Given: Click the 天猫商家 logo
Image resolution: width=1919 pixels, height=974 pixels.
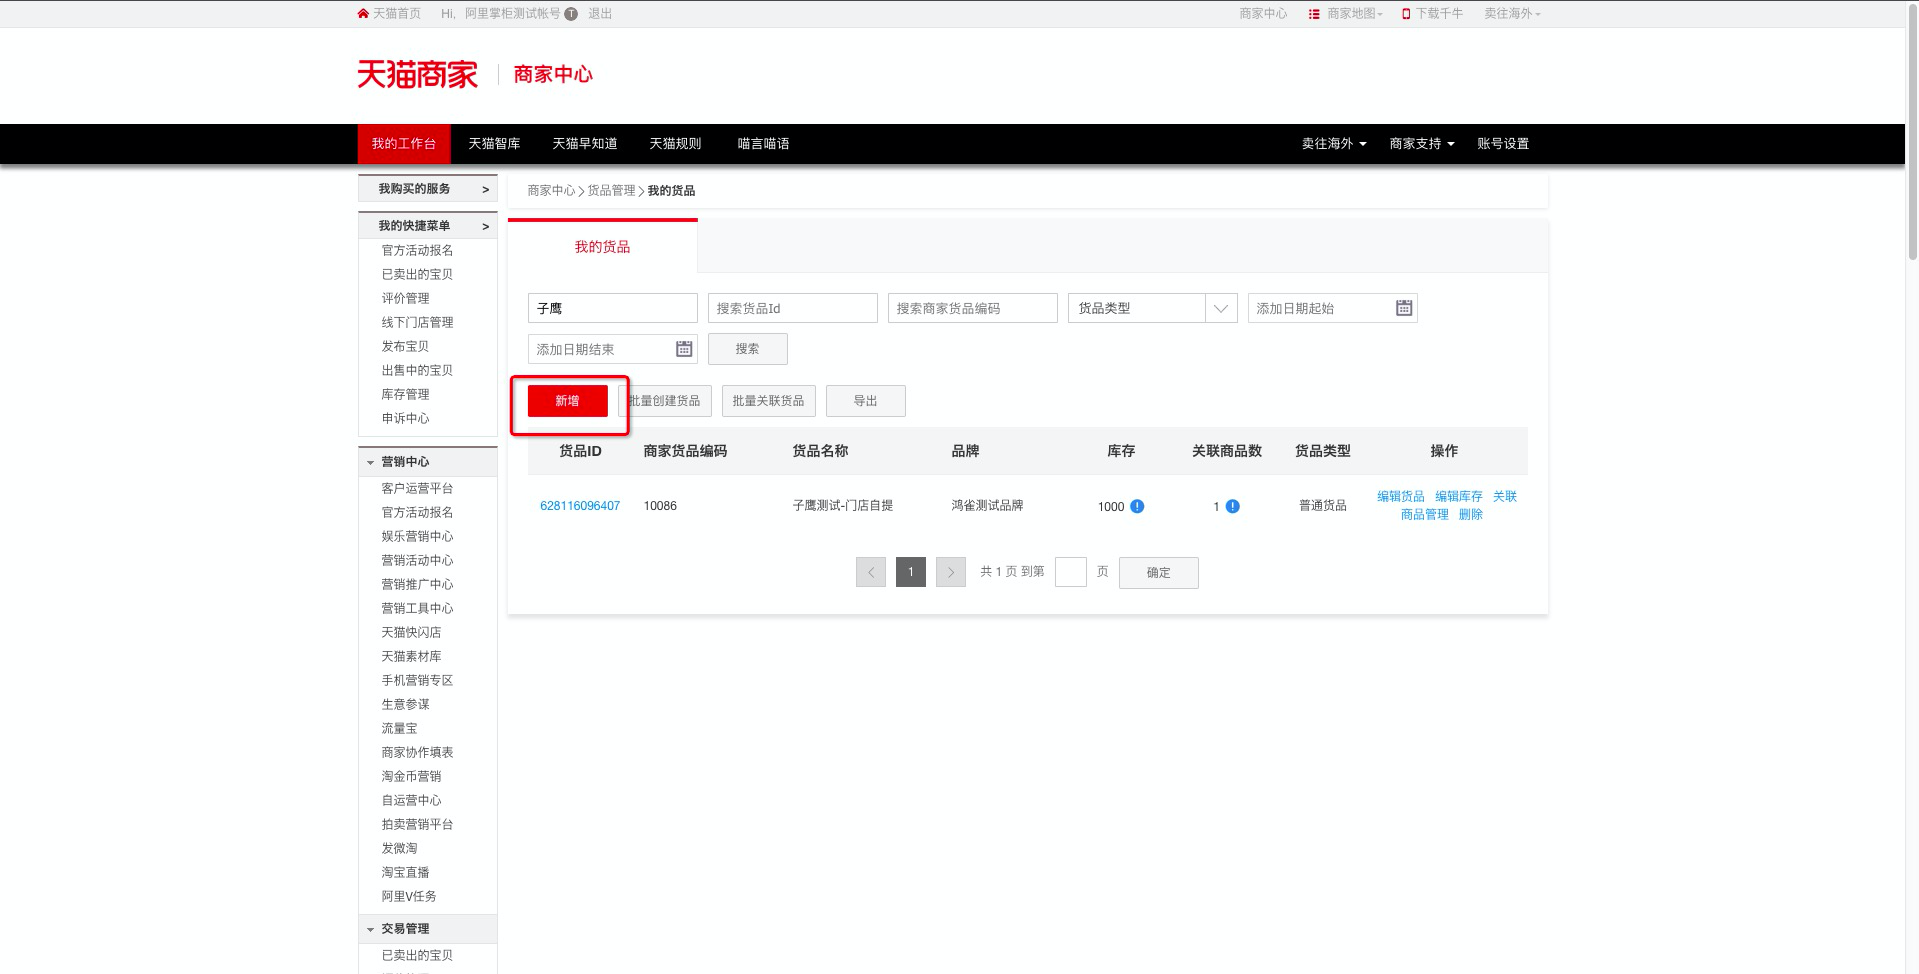Looking at the screenshot, I should [x=418, y=74].
